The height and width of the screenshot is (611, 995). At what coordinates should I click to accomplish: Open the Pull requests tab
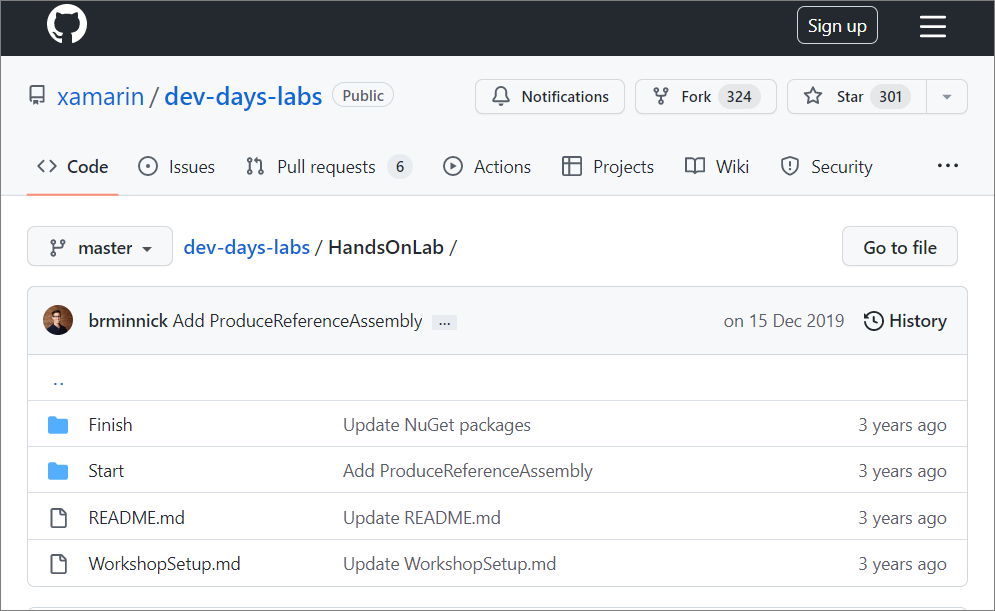(x=328, y=167)
